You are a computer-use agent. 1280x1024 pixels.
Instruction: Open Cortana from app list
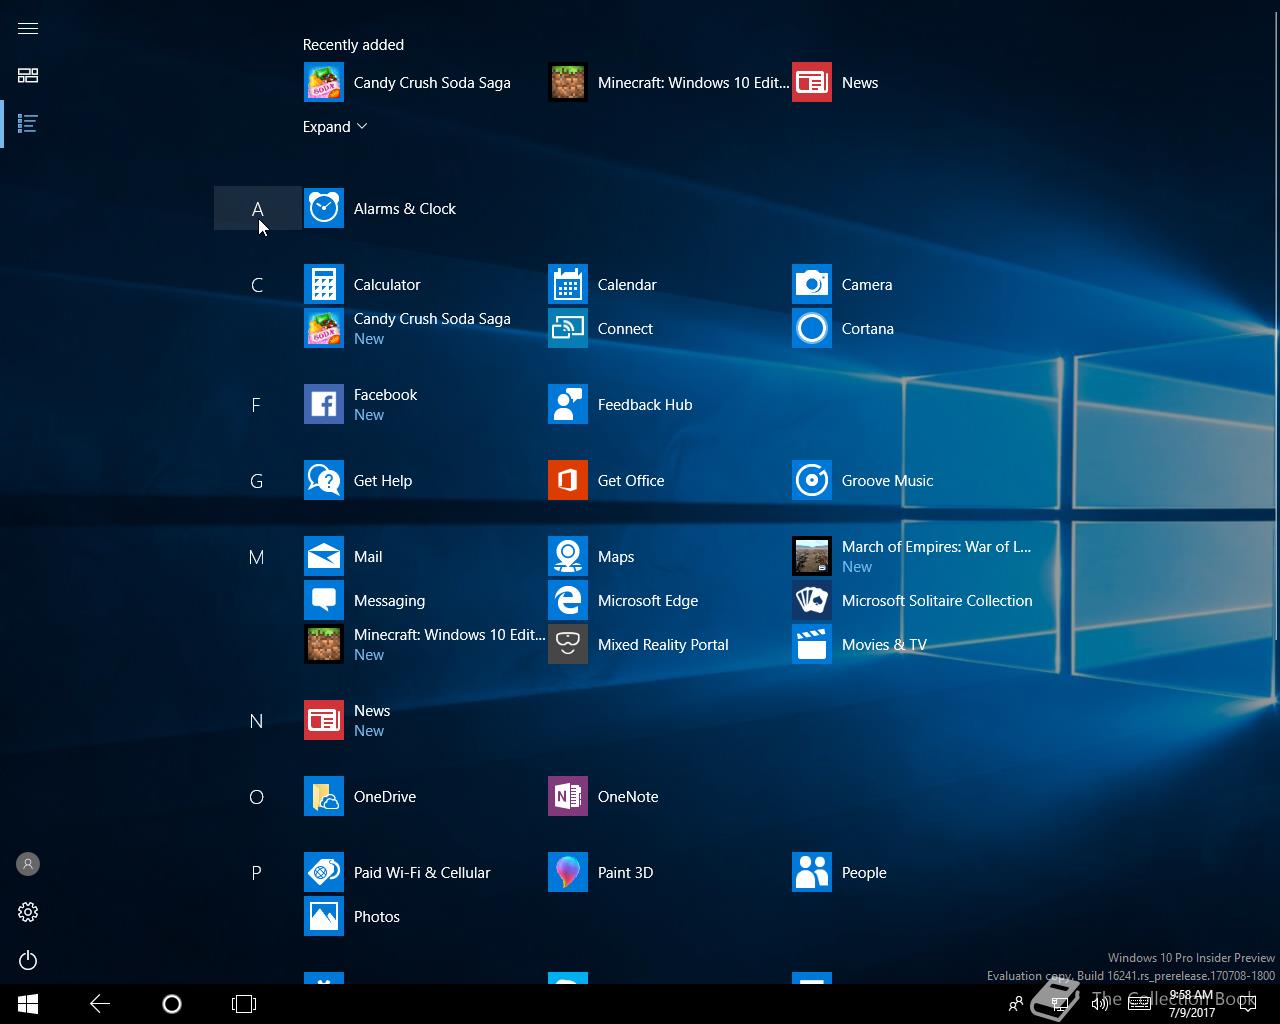pos(911,328)
